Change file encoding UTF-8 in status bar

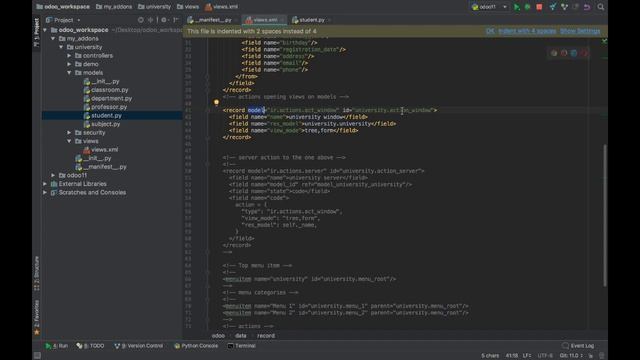(545, 356)
